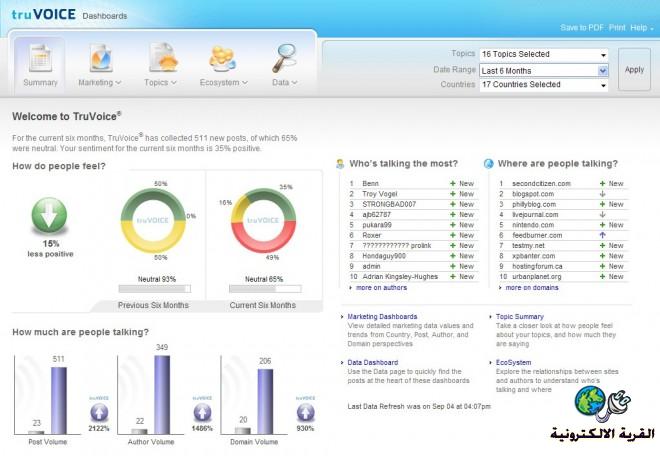This screenshot has width=660, height=456.
Task: Click the Ecosystem people icon
Action: [x=222, y=58]
